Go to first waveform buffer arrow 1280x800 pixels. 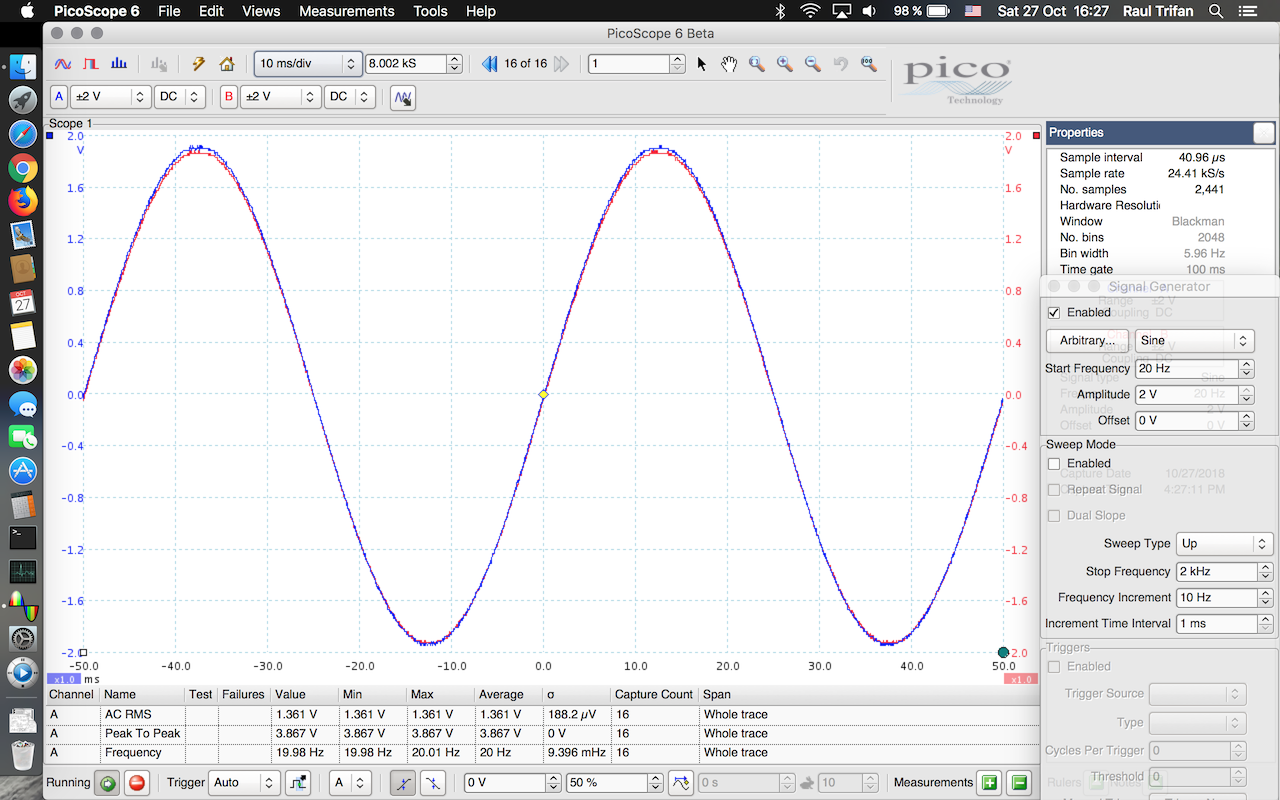[489, 64]
